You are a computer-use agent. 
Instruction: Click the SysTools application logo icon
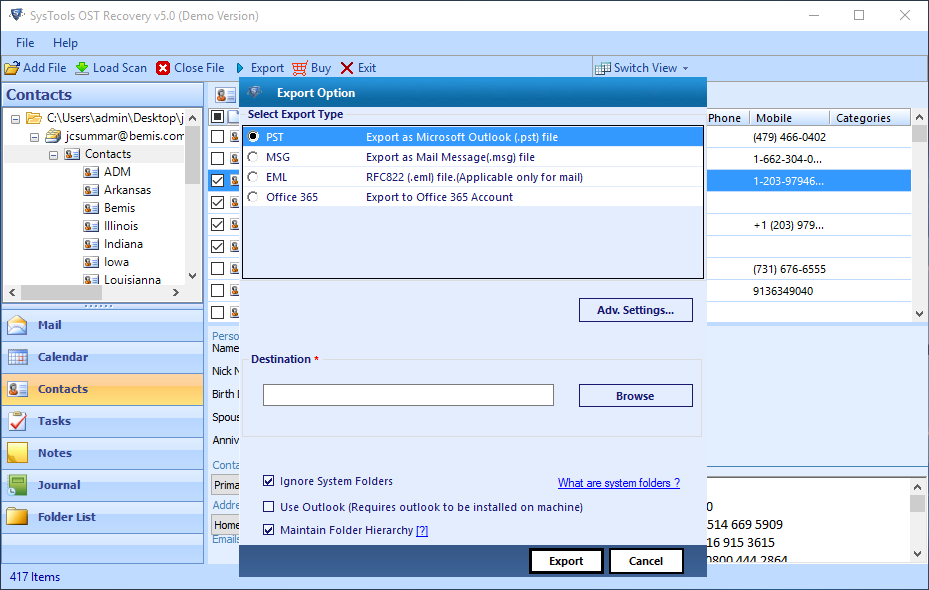[x=17, y=15]
